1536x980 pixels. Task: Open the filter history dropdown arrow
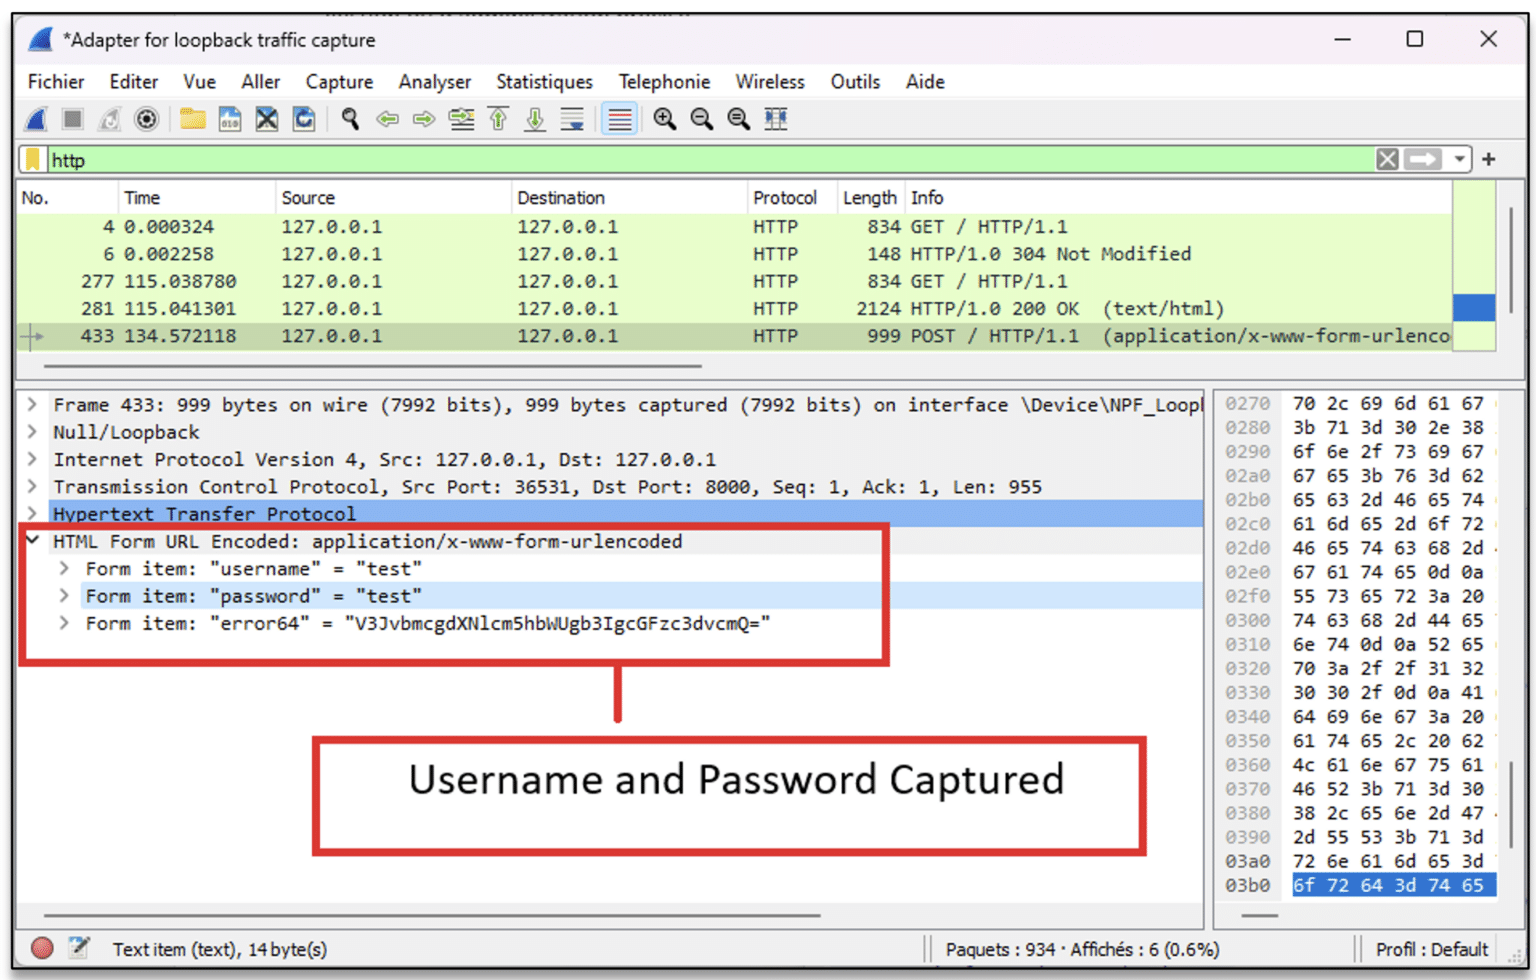click(x=1458, y=159)
